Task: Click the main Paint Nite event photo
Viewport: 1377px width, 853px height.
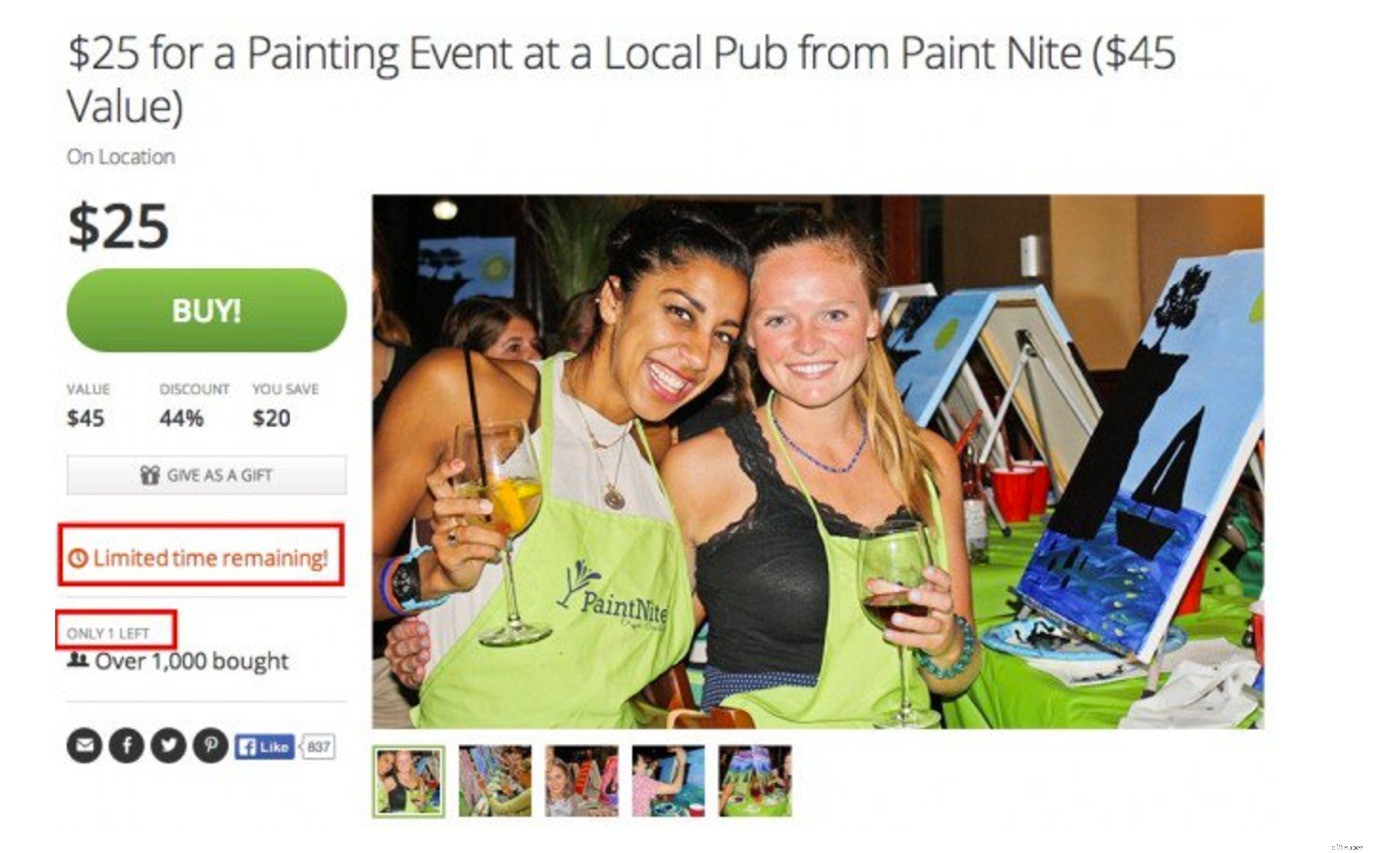Action: pyautogui.click(x=818, y=461)
